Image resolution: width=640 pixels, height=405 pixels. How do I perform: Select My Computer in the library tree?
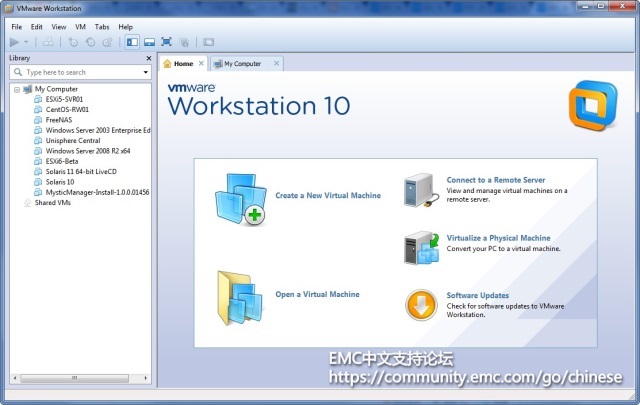[x=56, y=89]
